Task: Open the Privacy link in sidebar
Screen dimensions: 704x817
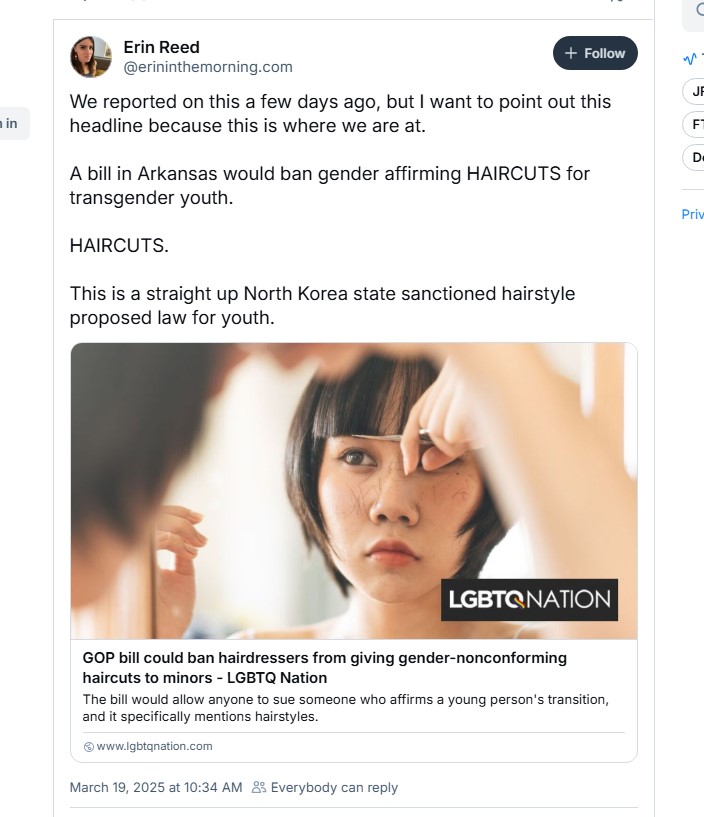Action: 692,214
